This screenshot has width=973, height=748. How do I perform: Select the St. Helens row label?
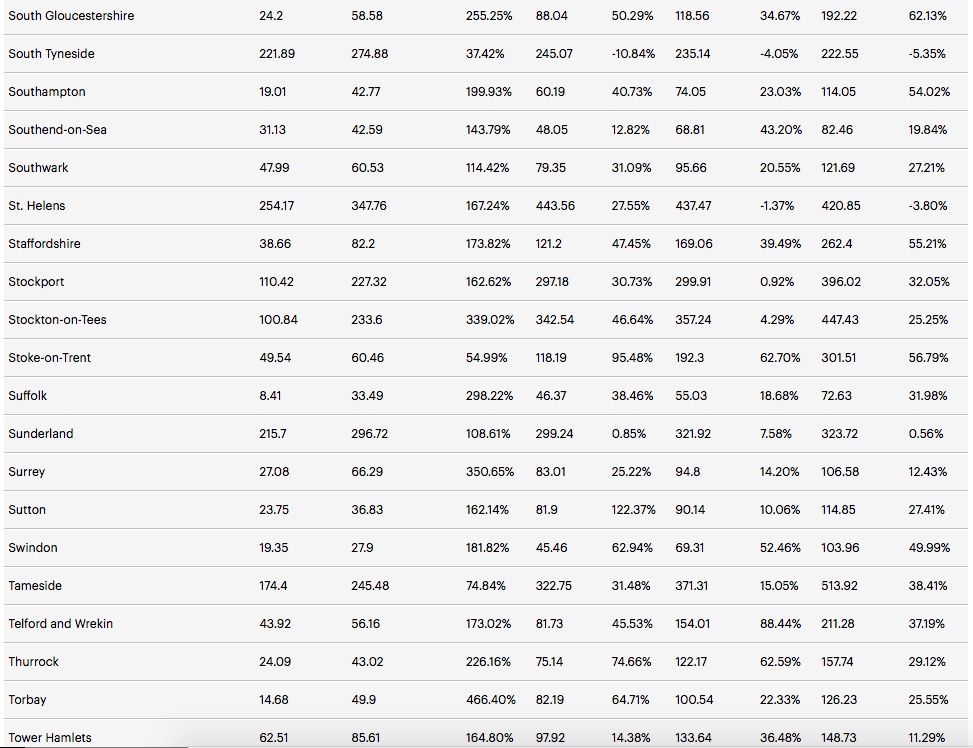[x=36, y=206]
